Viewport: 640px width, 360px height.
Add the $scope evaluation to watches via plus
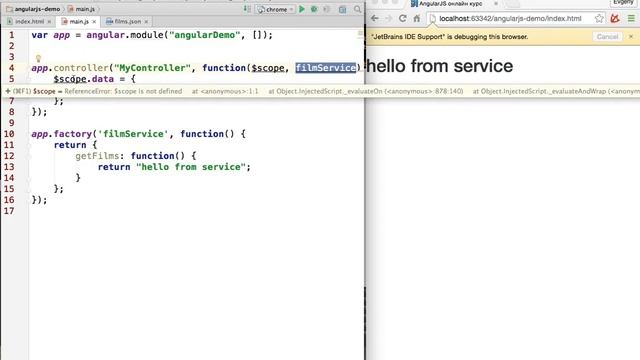(x=8, y=91)
